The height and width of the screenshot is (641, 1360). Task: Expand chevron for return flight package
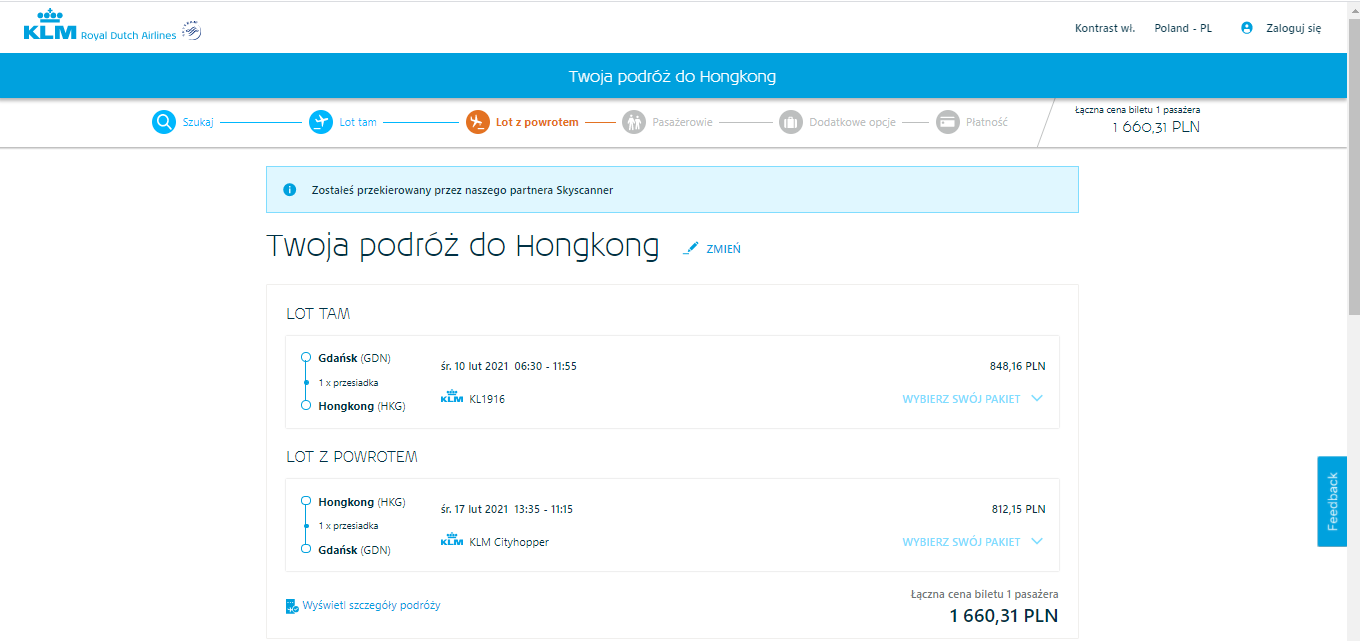[x=1037, y=541]
